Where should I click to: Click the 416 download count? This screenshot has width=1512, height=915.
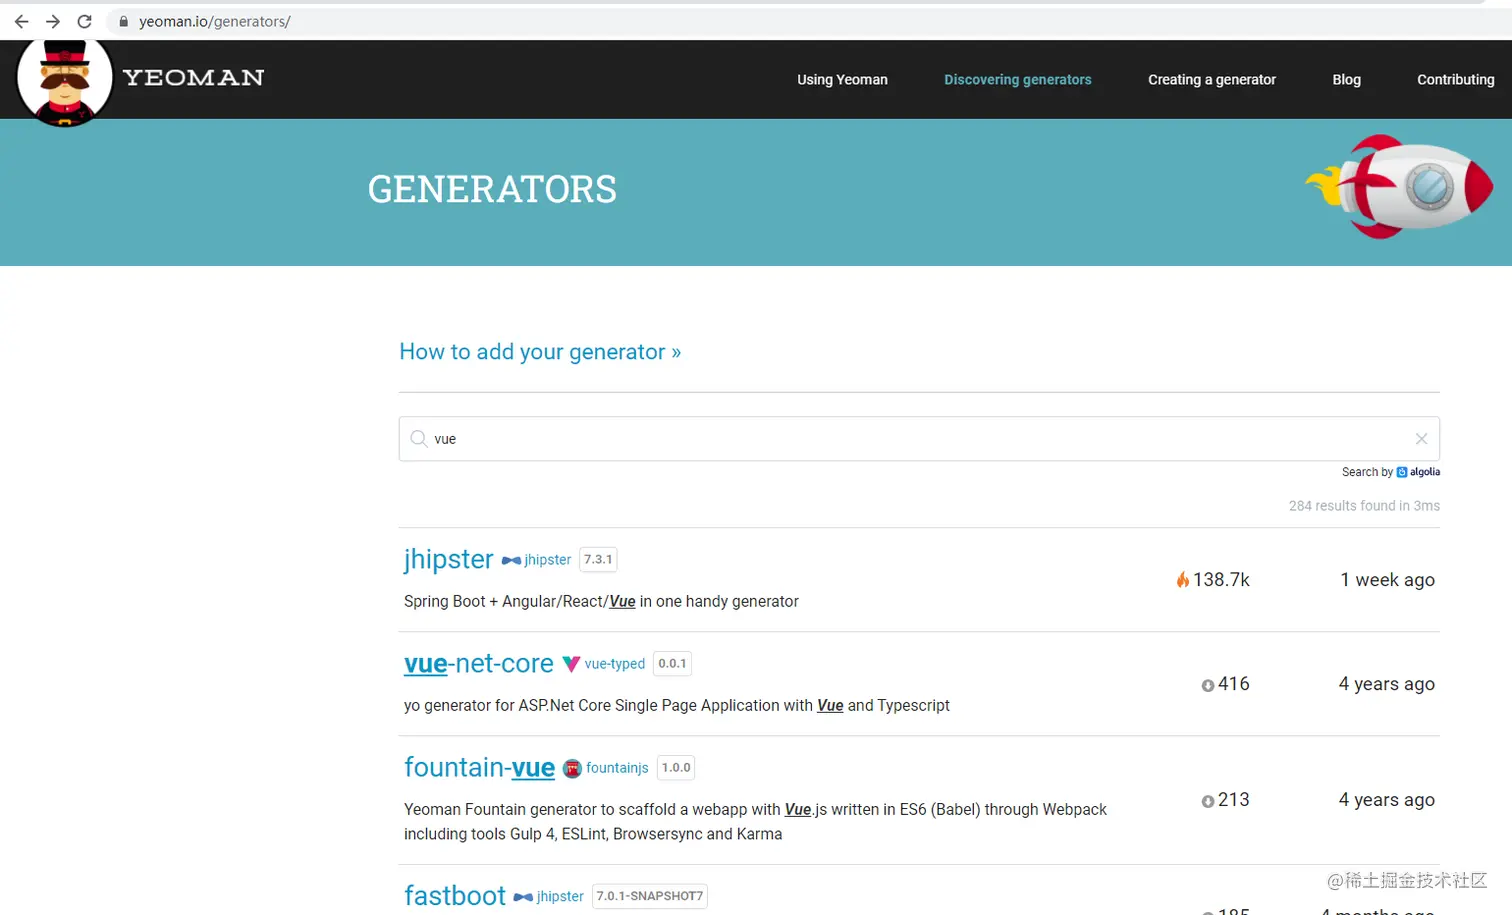coord(1233,684)
